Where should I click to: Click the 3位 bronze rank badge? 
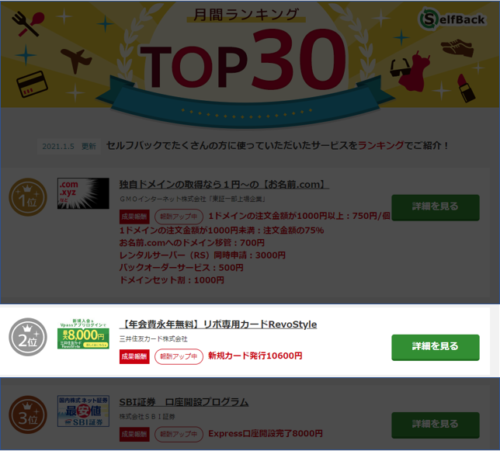28,415
